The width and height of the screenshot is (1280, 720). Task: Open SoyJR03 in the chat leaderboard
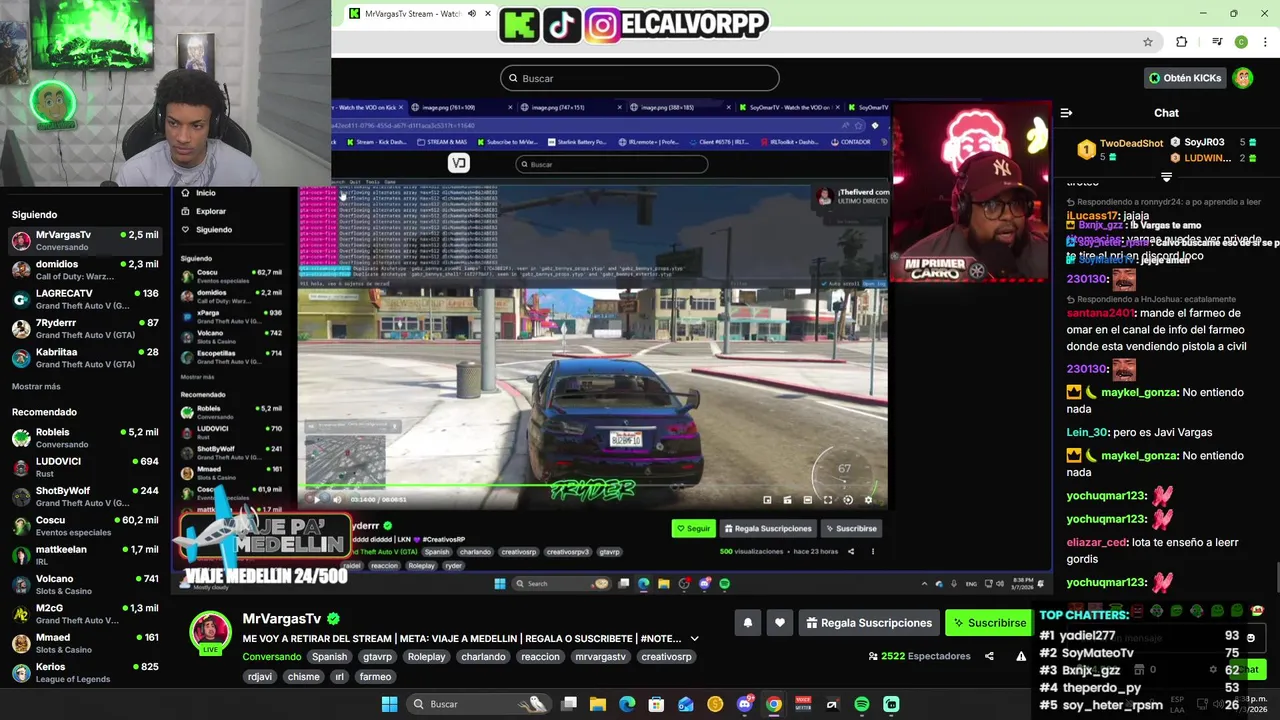point(1204,143)
